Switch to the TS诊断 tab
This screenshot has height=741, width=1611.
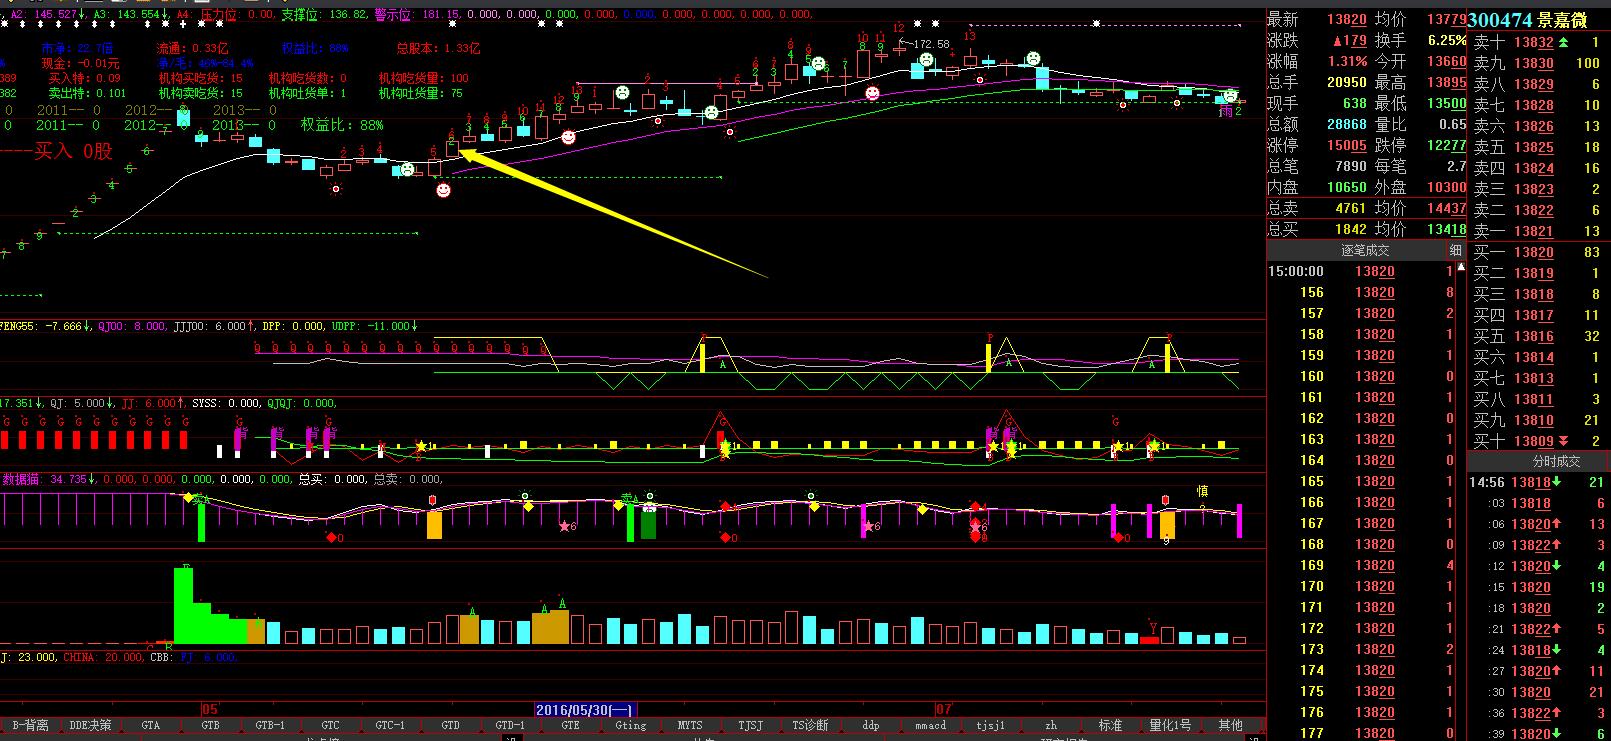810,725
